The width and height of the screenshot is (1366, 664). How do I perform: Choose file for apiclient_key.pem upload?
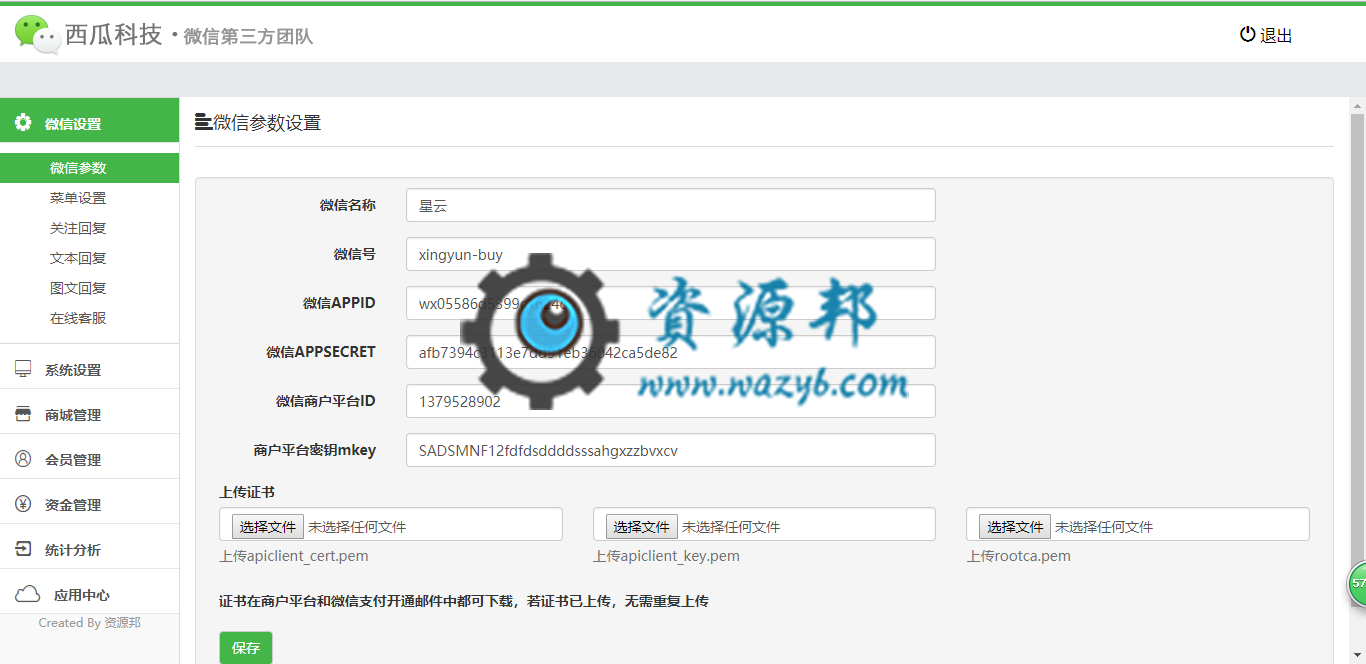click(642, 526)
